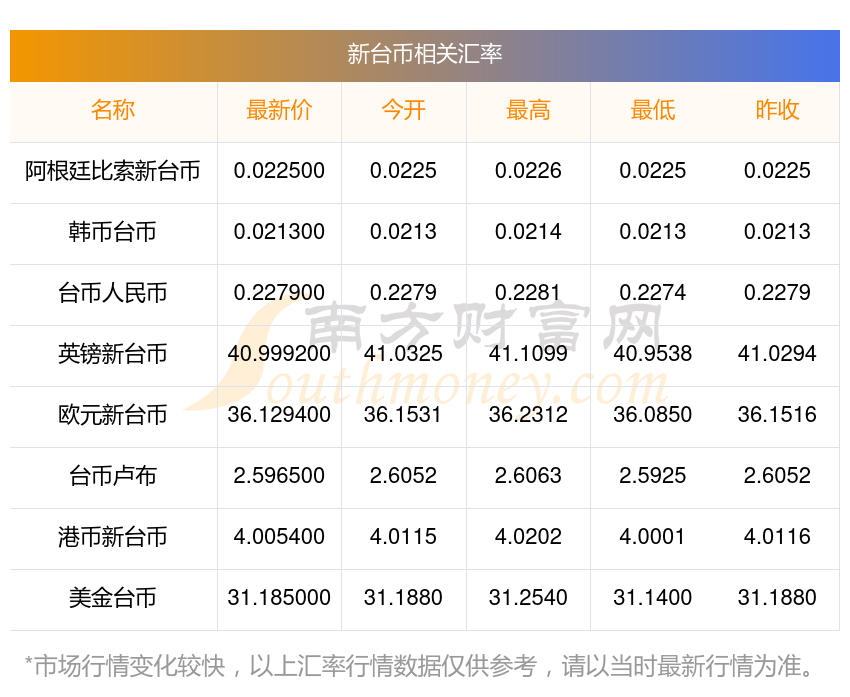This screenshot has width=850, height=697.
Task: Open the 阿根廷比索新台币 row name
Action: click(x=113, y=171)
